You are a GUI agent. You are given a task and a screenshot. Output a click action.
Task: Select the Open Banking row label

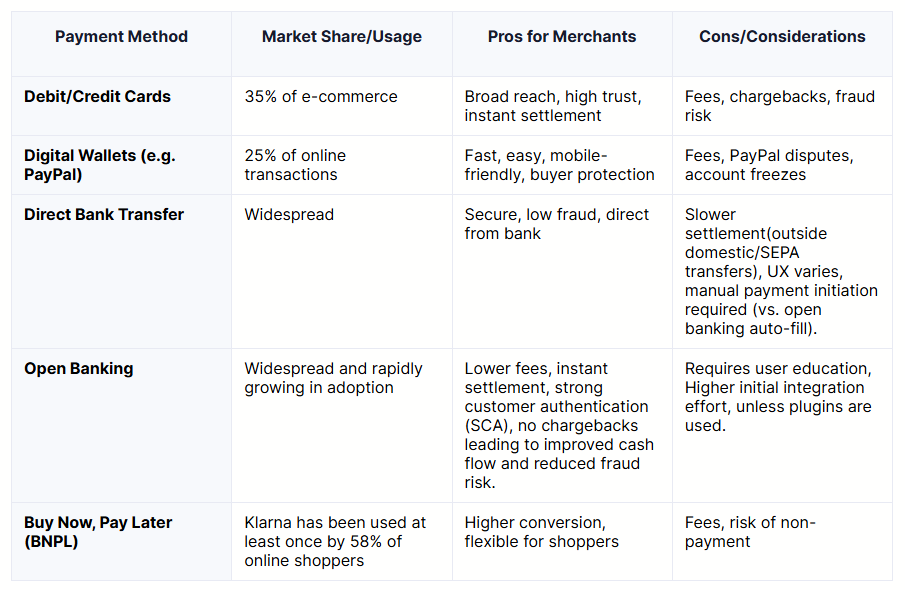[78, 368]
